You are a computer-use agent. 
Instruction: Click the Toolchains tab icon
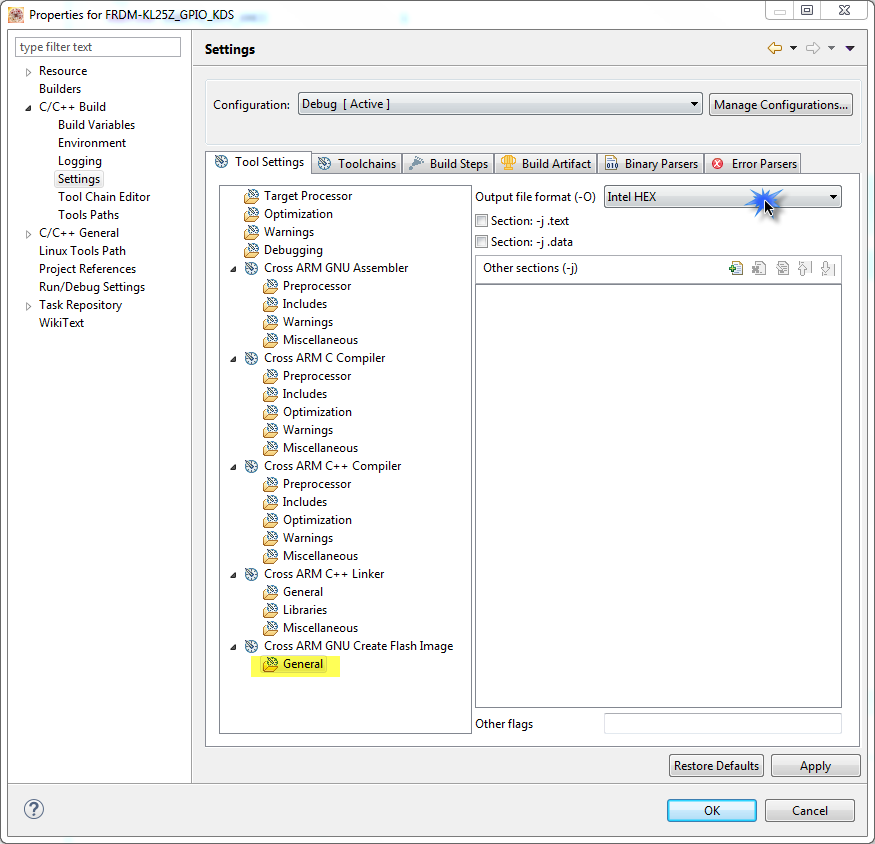click(324, 164)
